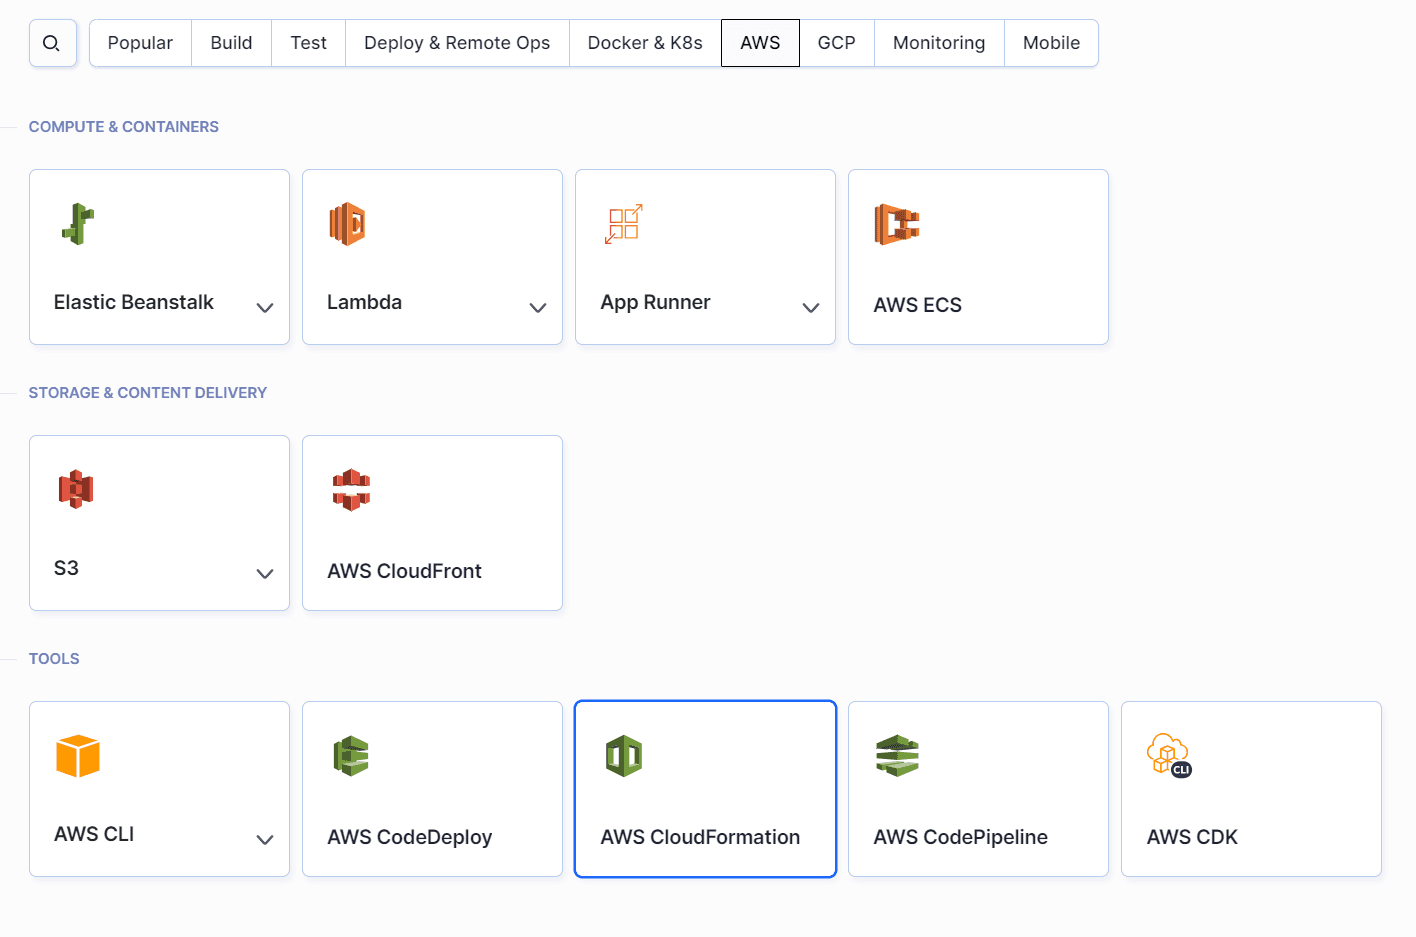The height and width of the screenshot is (937, 1416).
Task: Switch to the Popular filter
Action: (140, 43)
